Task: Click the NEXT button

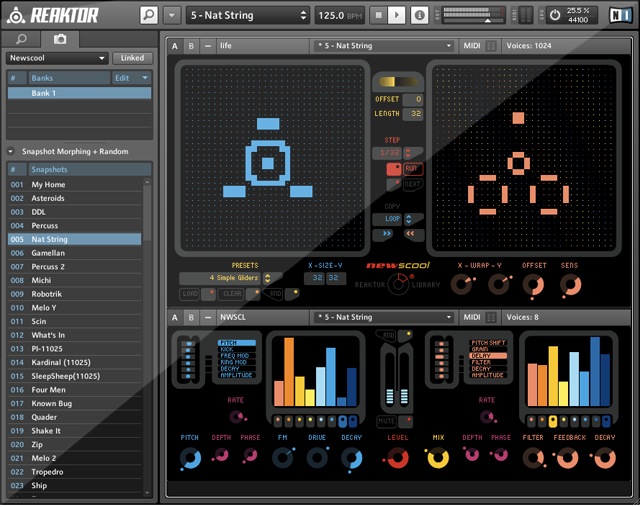Action: tap(413, 184)
